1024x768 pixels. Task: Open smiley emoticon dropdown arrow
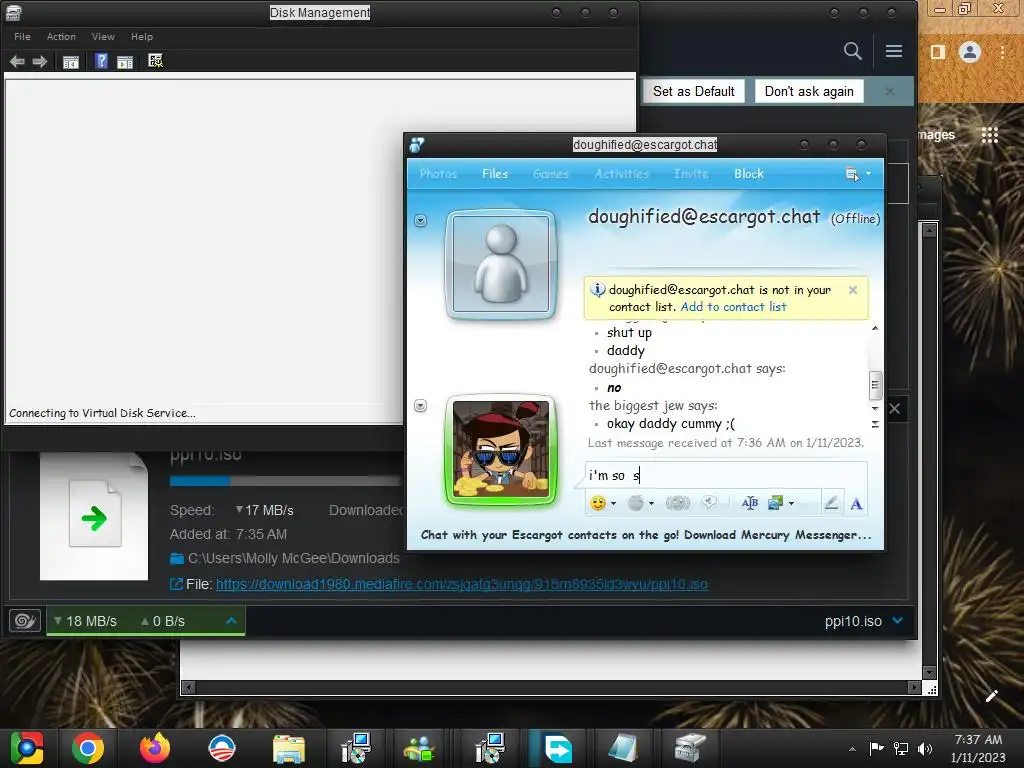tap(613, 504)
